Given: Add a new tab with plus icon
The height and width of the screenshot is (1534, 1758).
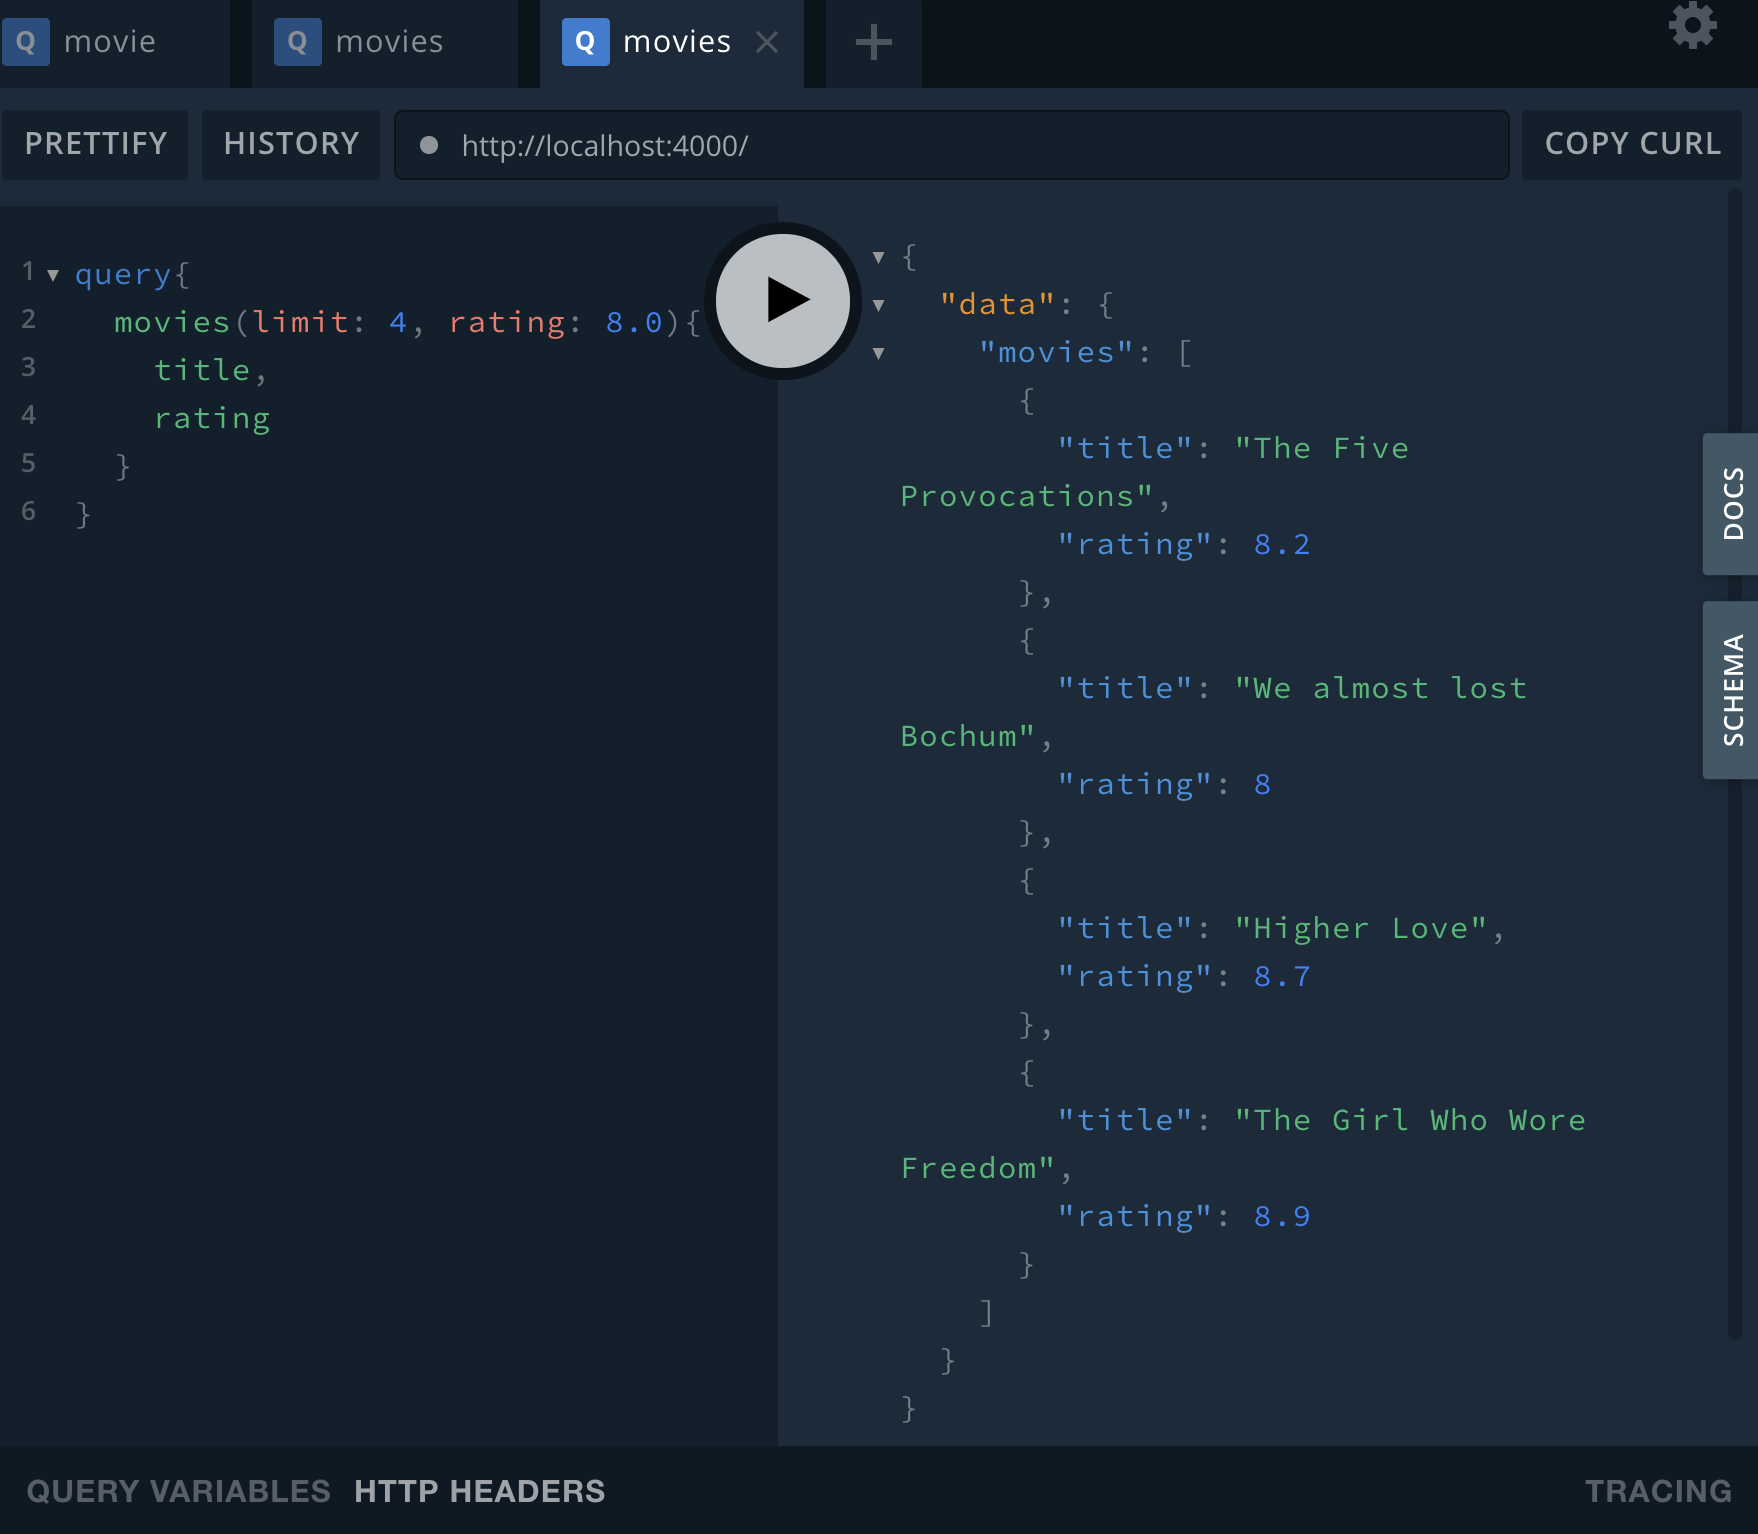Looking at the screenshot, I should [x=873, y=42].
